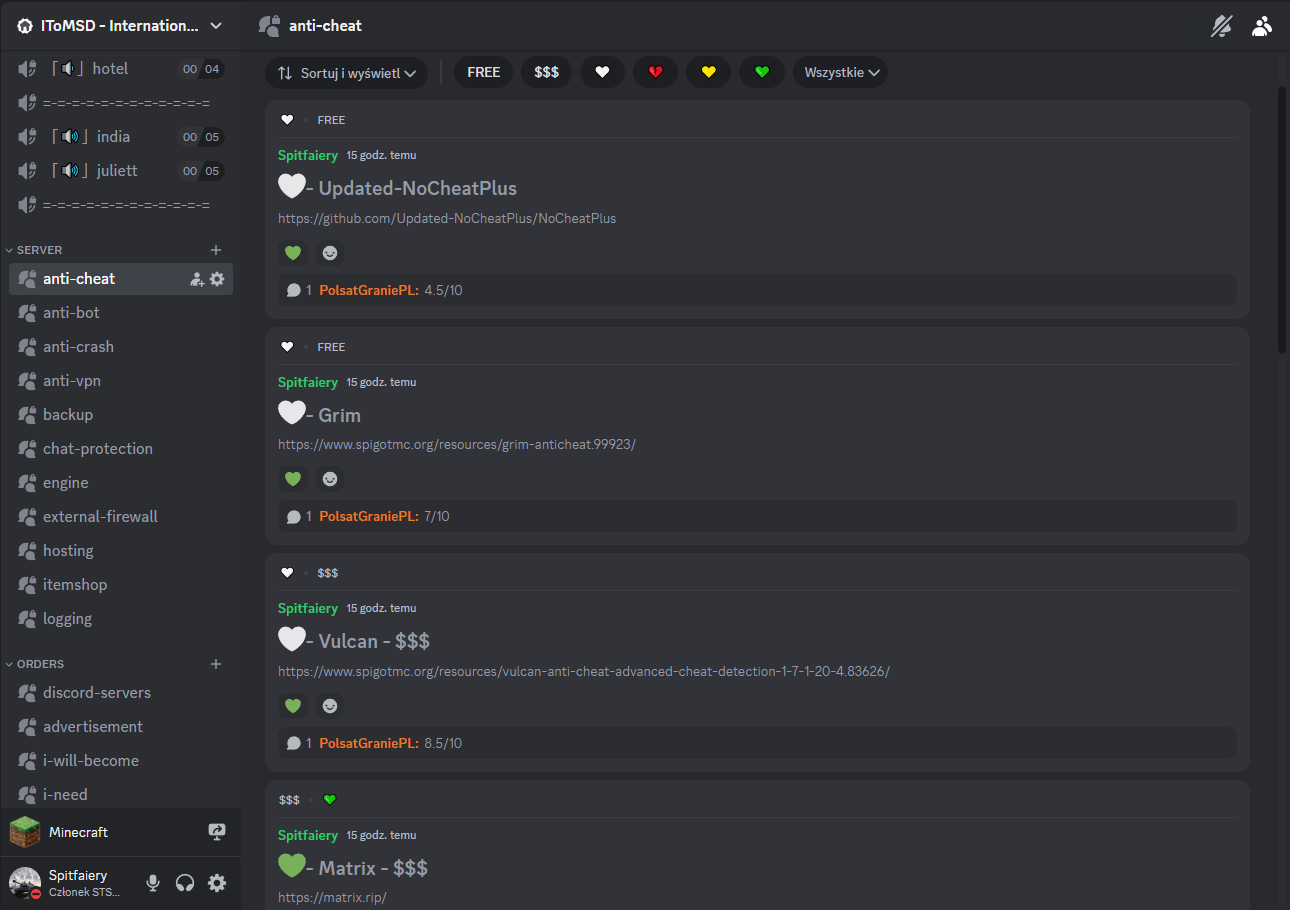Join hotel voice channel
Screen dimensions: 1290x910
(121, 69)
